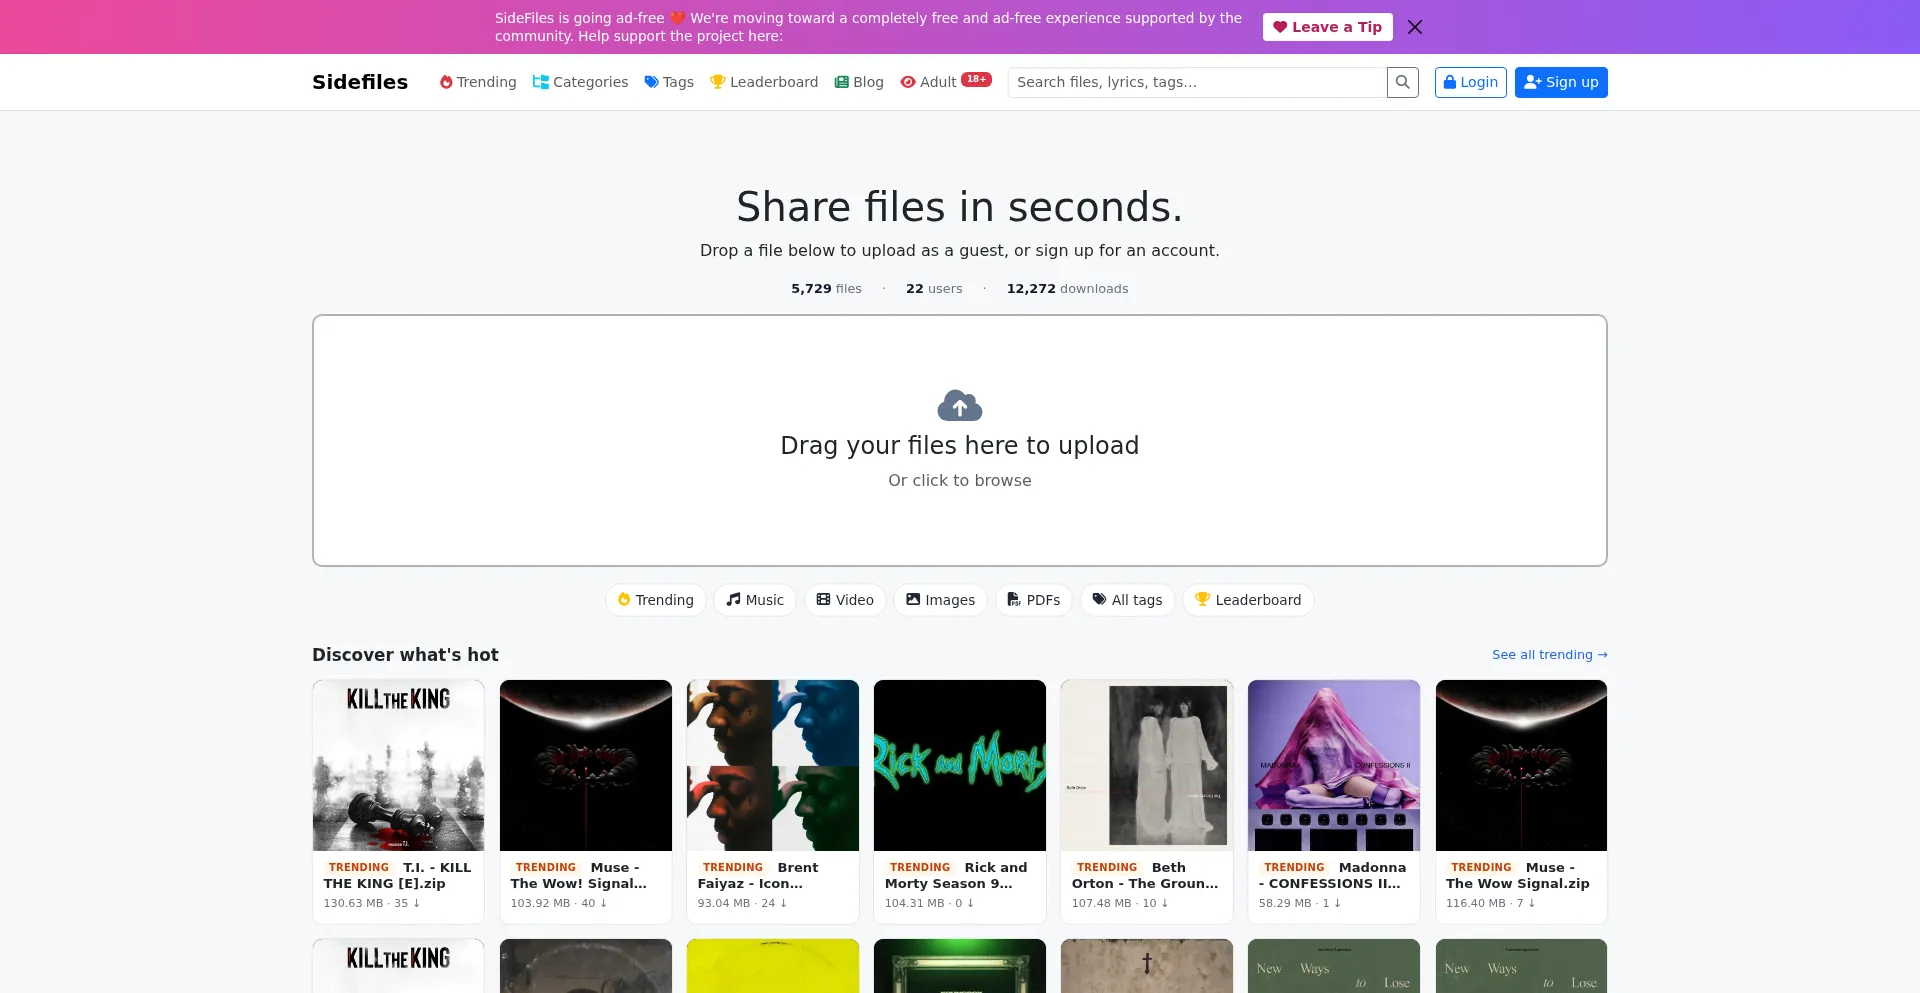Open Brent Faiyaz - Icon thumbnail
1920x993 pixels.
click(773, 765)
